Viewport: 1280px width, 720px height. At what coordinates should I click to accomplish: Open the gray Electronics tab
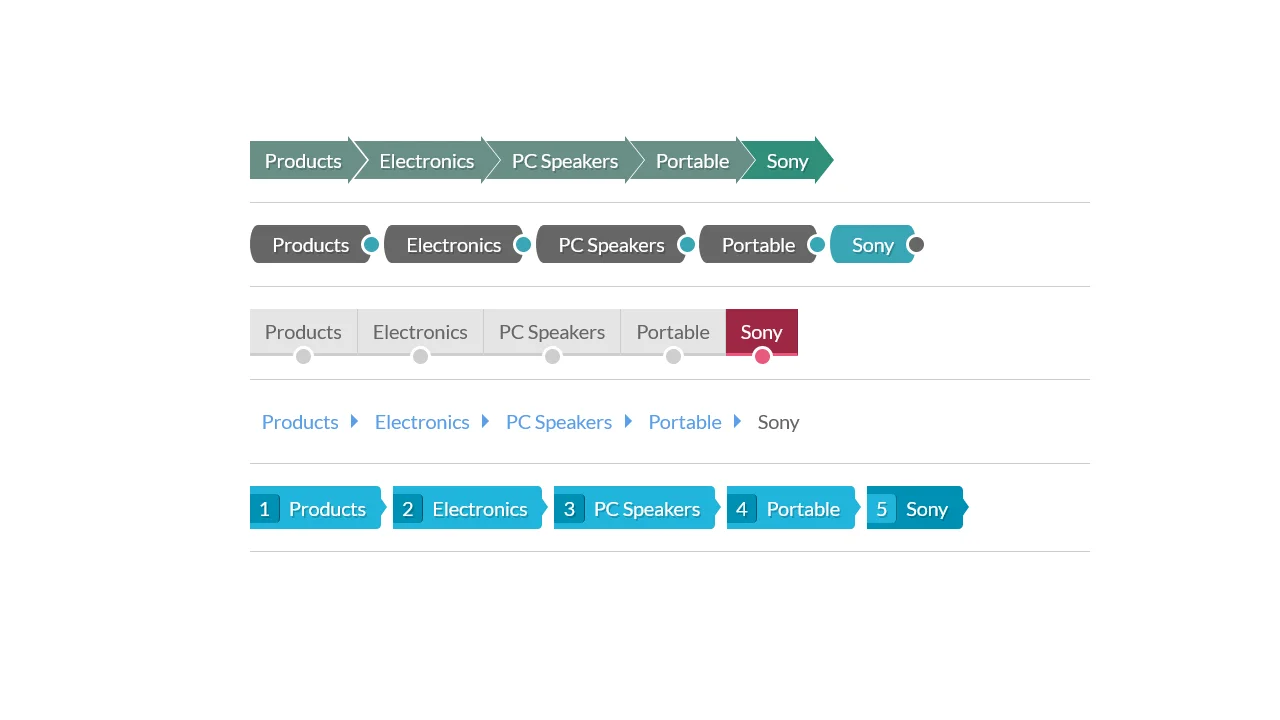pos(420,332)
